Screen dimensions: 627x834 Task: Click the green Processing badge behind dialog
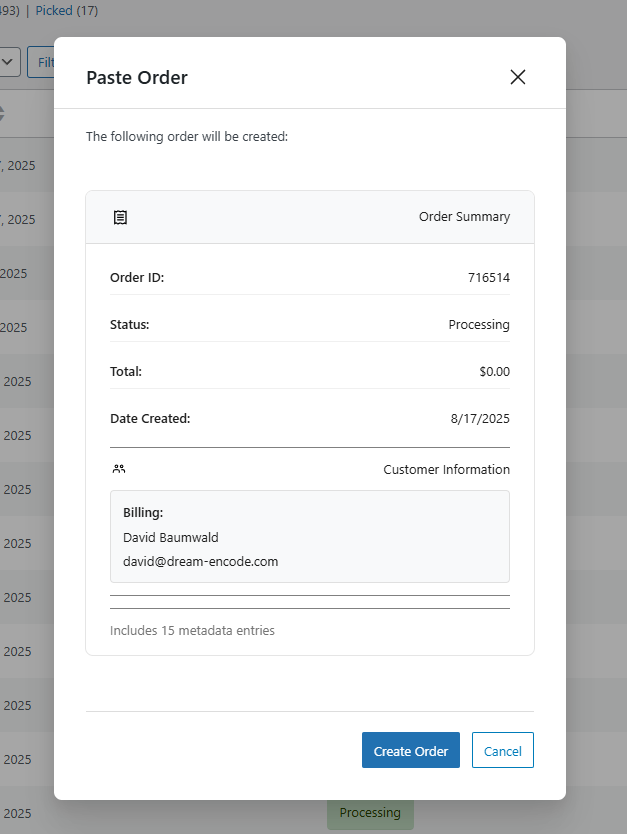tap(370, 813)
